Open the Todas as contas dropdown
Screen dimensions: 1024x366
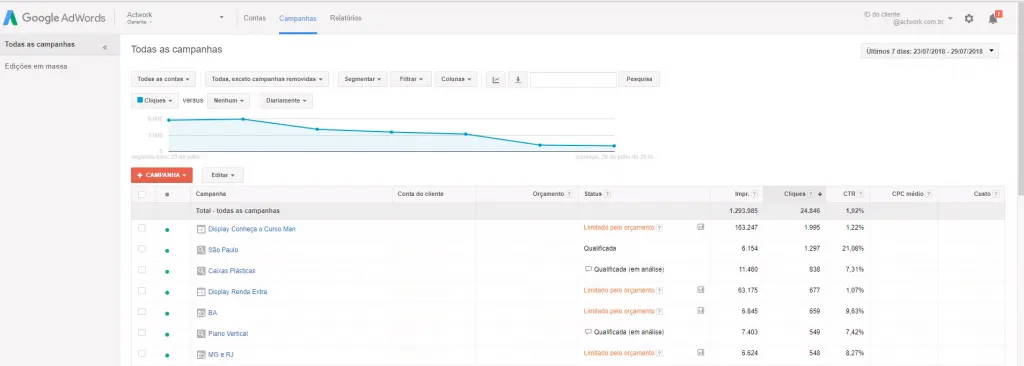coord(163,80)
